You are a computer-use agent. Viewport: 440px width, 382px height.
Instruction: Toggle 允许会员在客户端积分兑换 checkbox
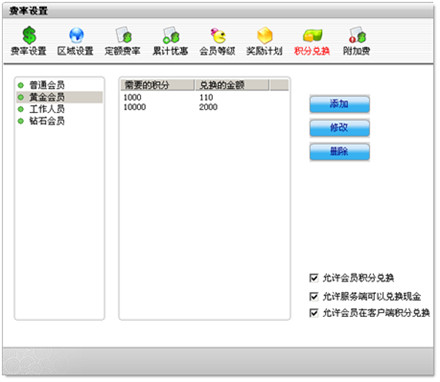point(314,313)
